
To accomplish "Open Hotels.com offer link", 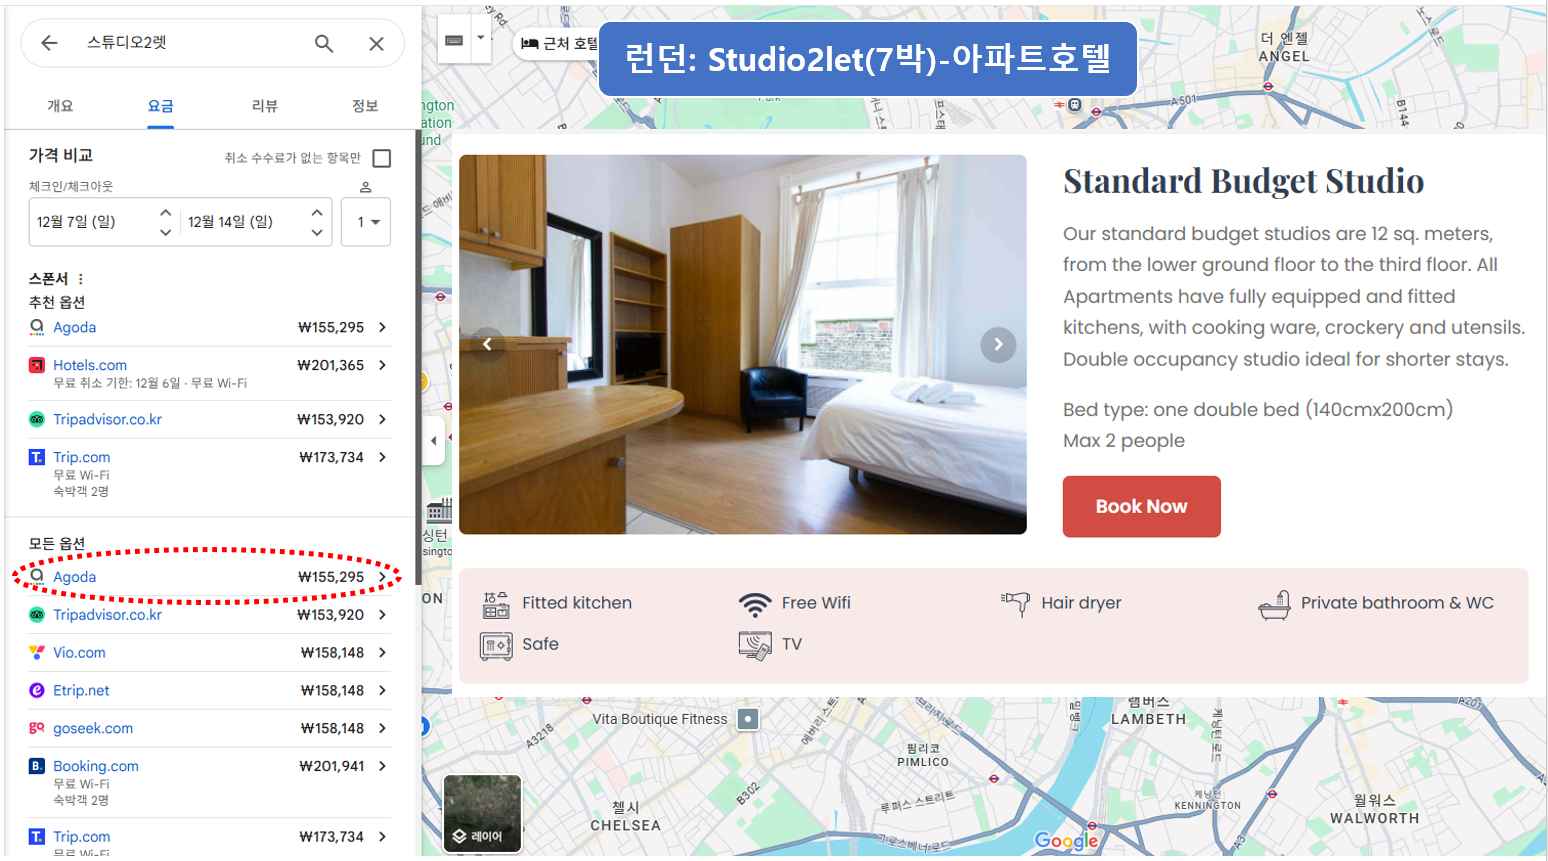I will [90, 365].
